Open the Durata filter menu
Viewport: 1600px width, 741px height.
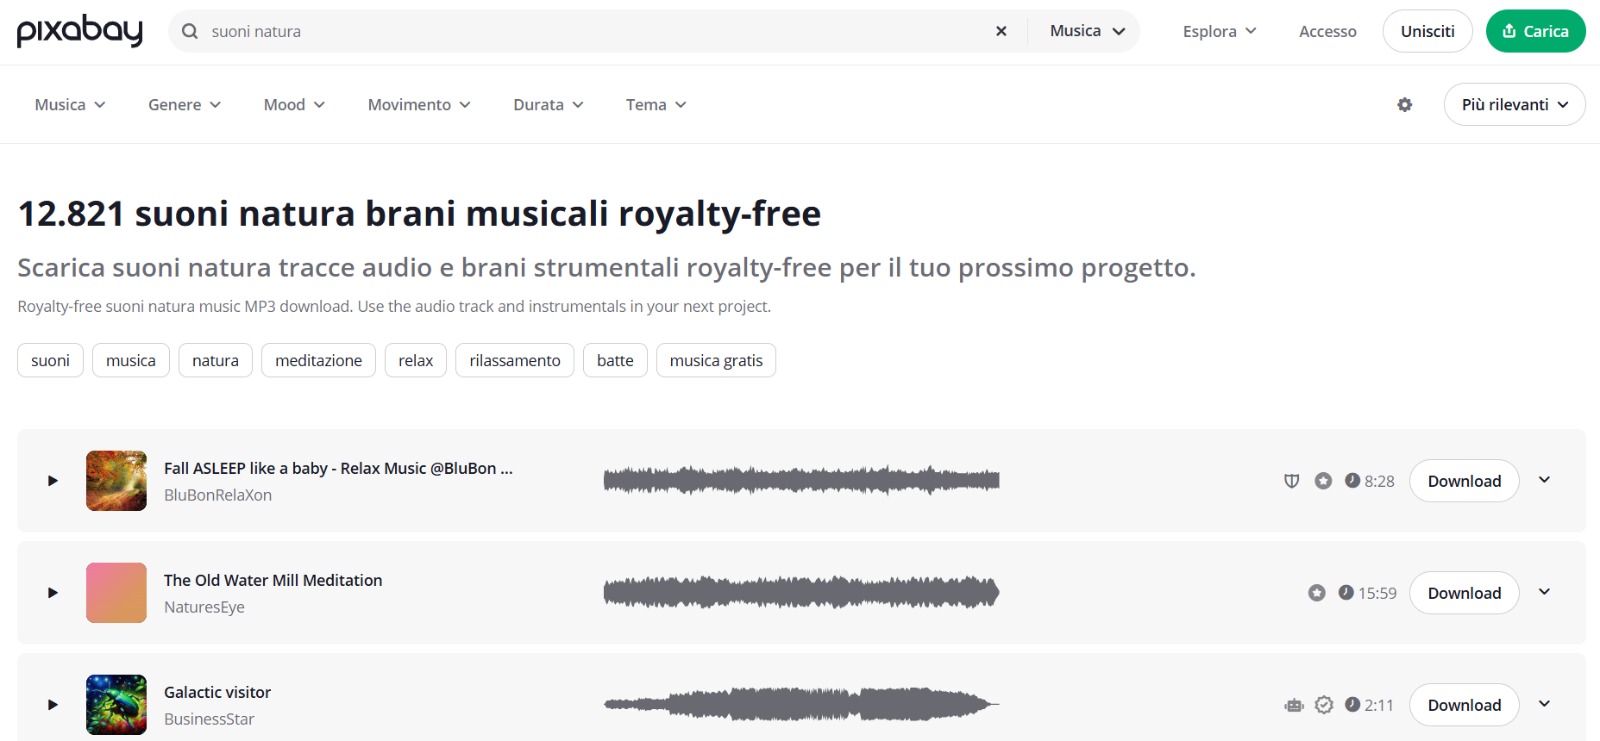pyautogui.click(x=548, y=105)
